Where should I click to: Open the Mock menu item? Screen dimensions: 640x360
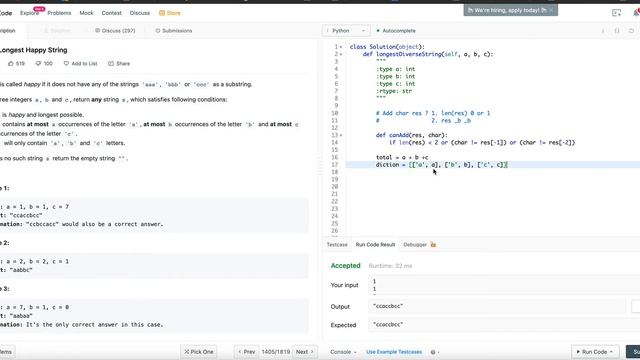coord(86,13)
